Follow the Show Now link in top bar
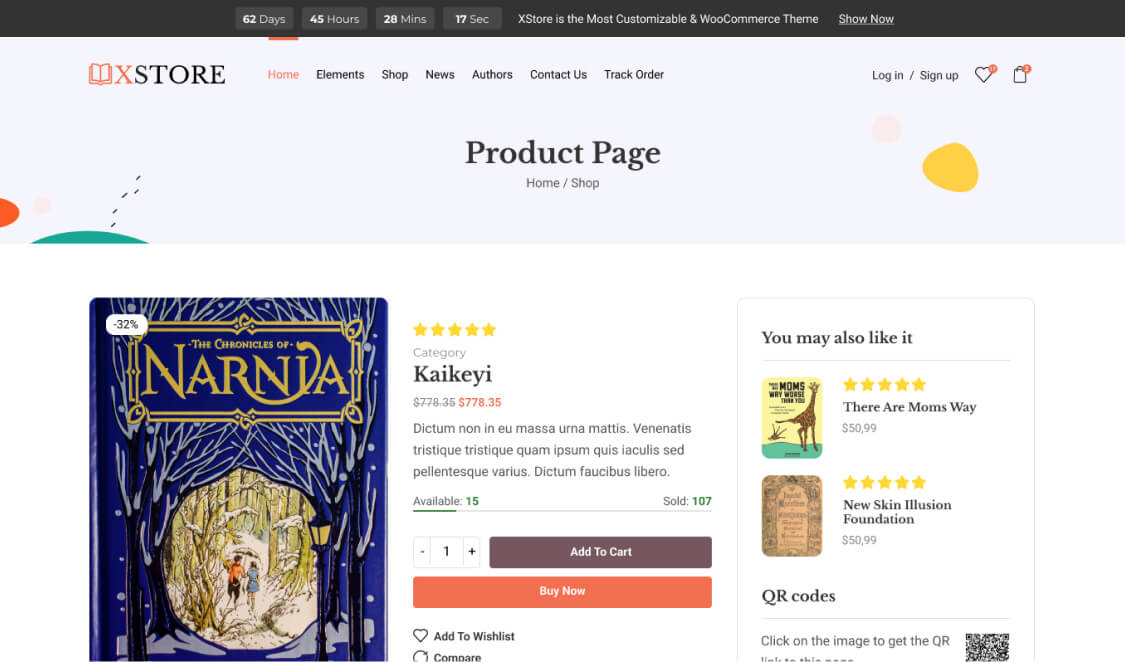 click(x=866, y=19)
